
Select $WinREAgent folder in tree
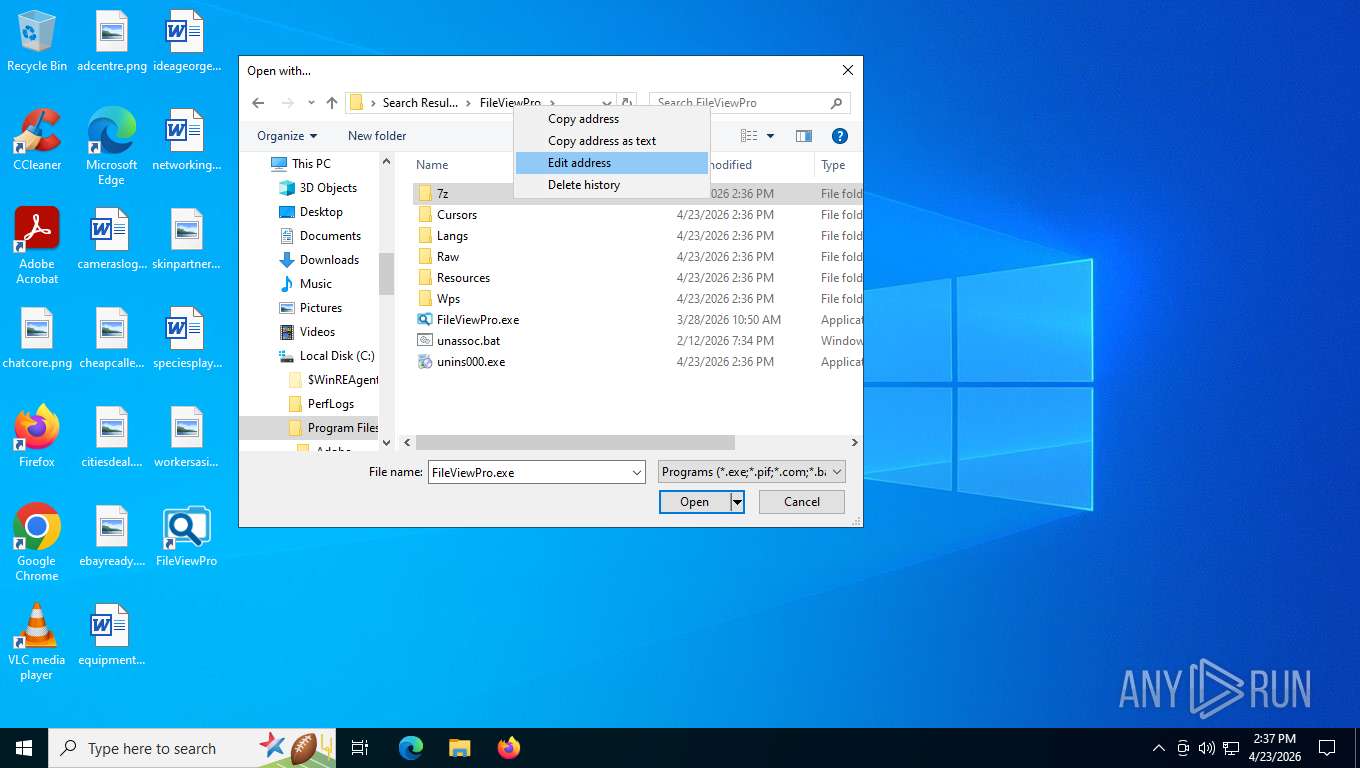click(x=343, y=380)
